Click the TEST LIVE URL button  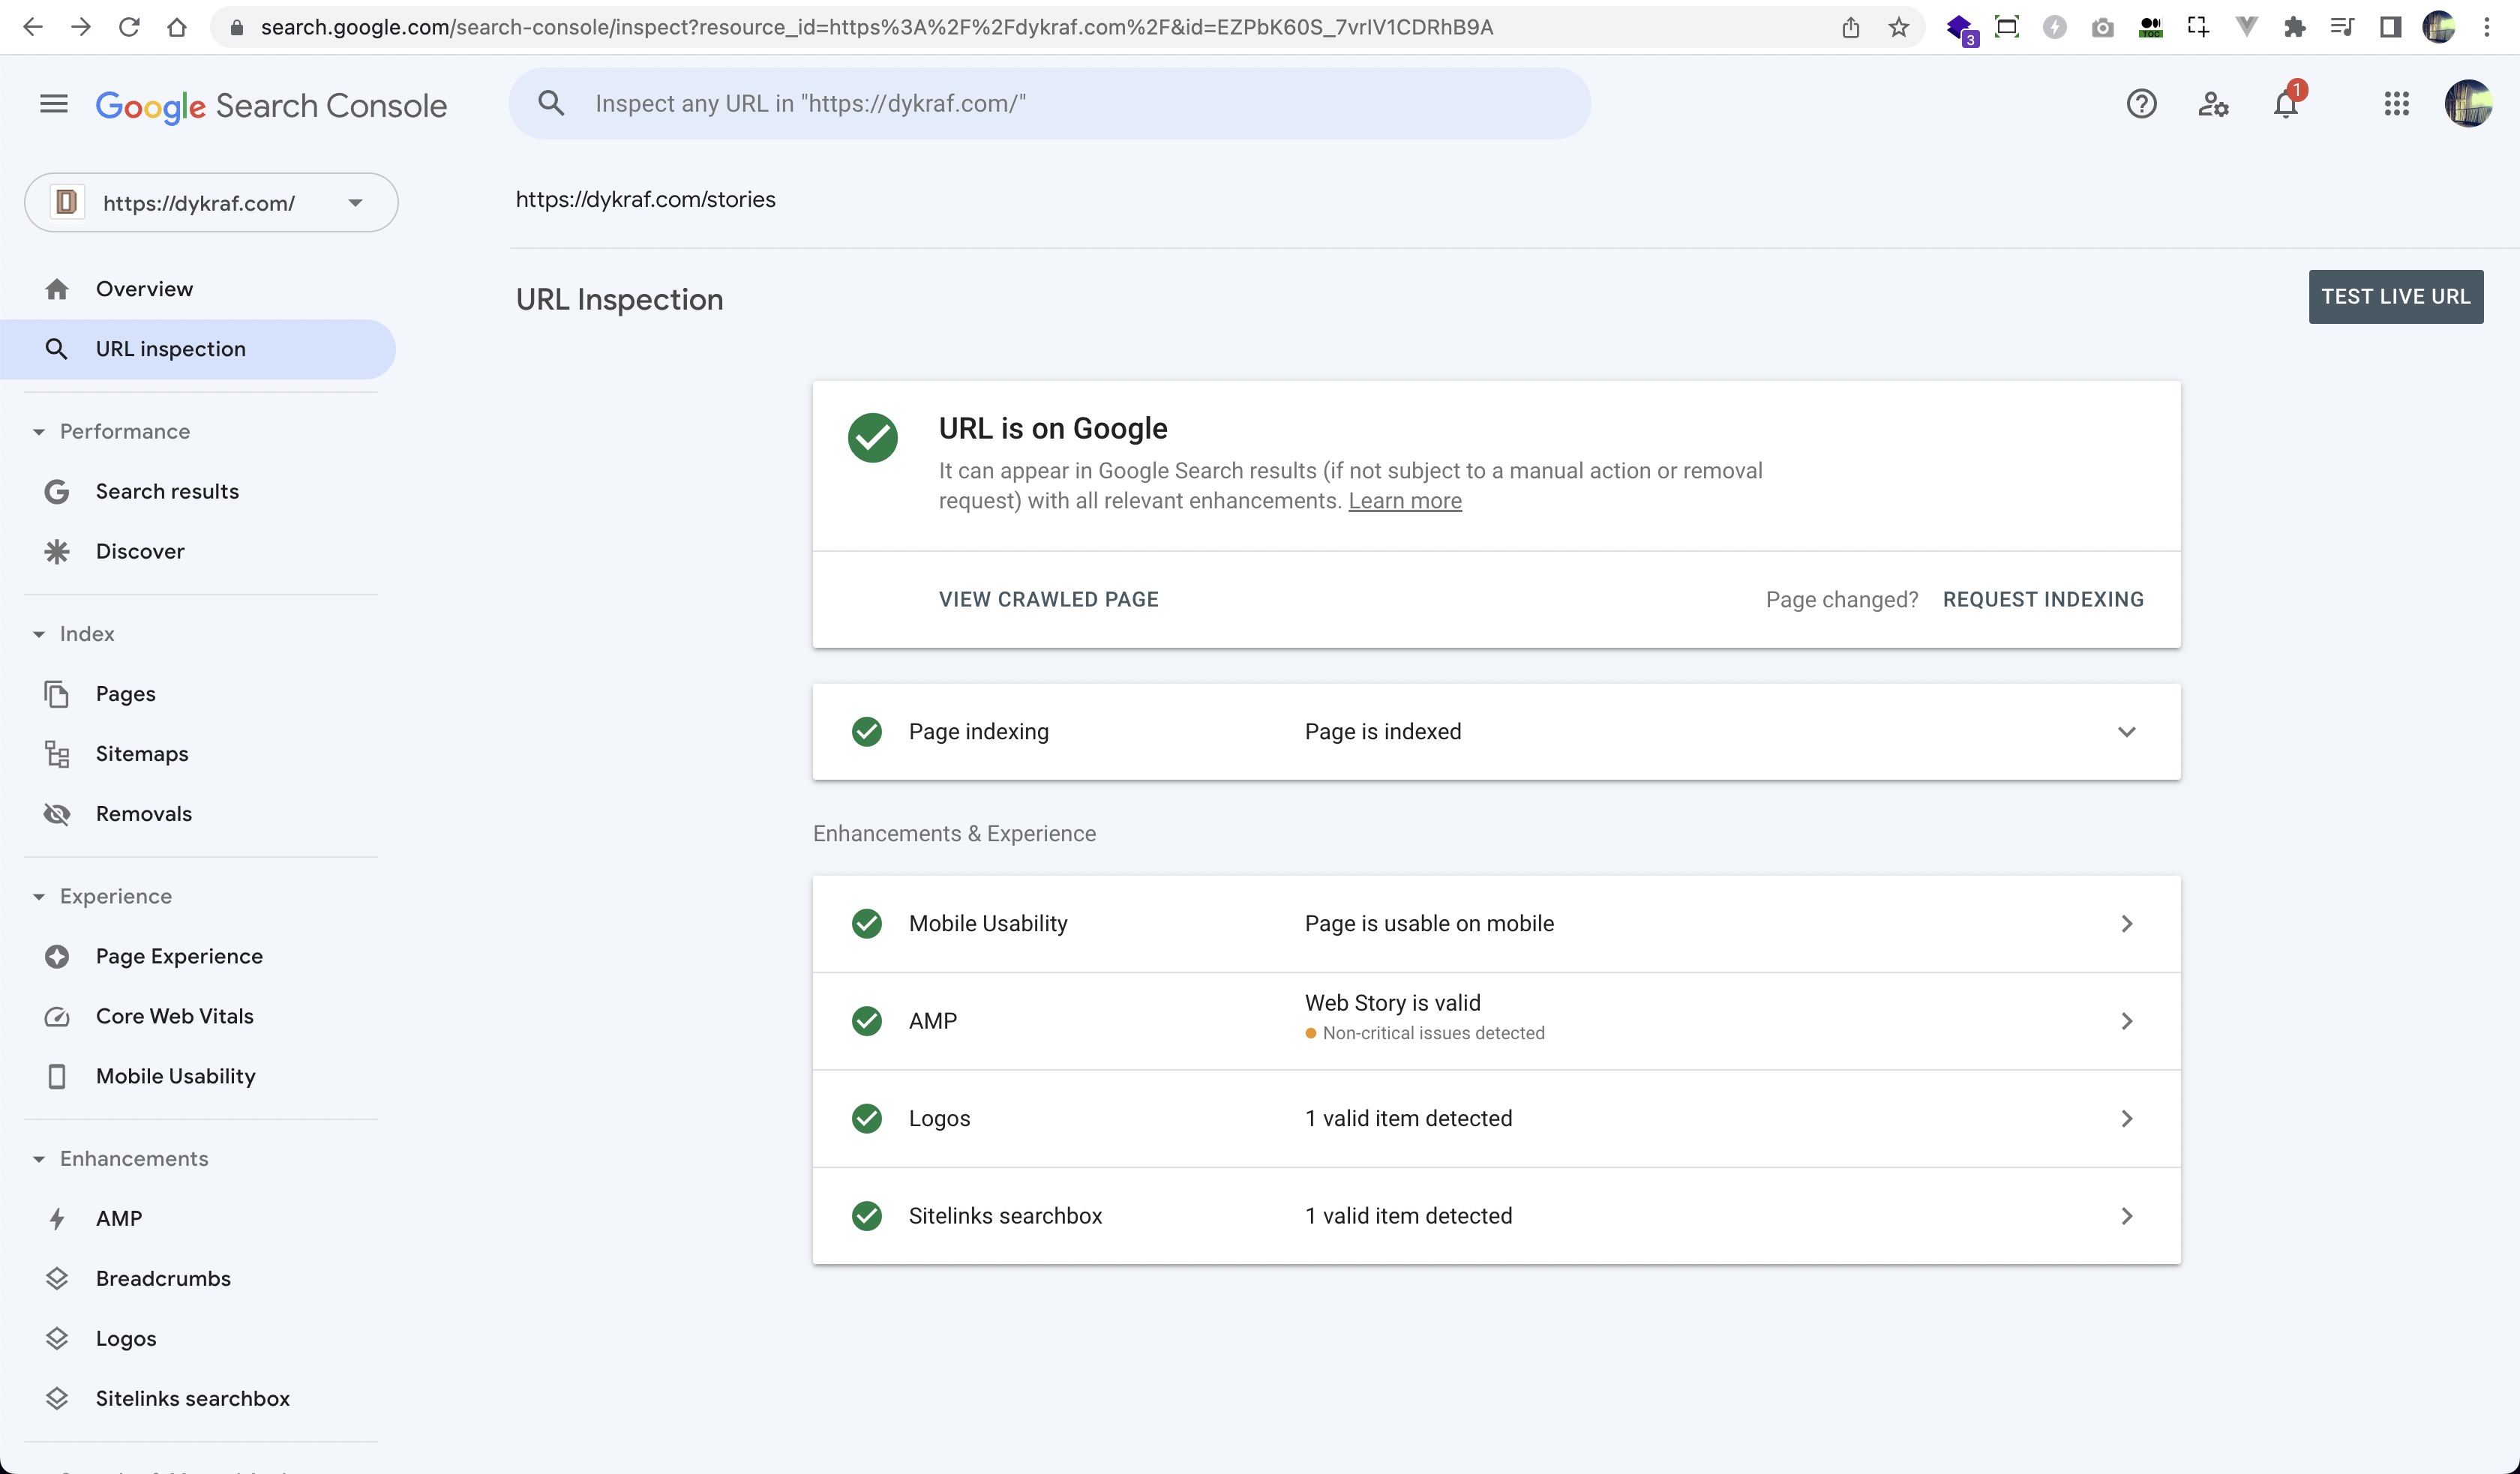(2395, 297)
